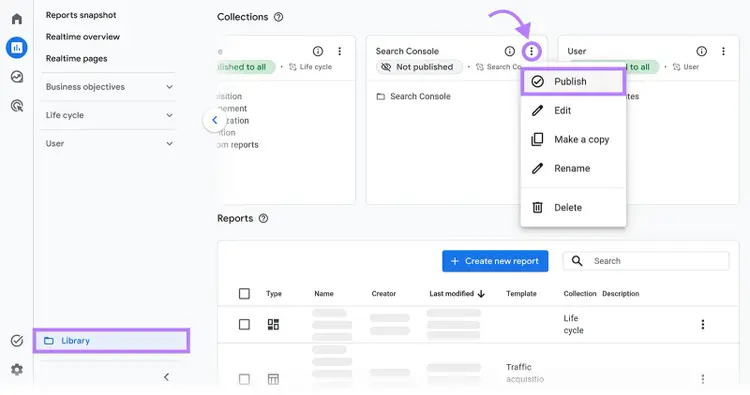
Task: Click the Description column header
Action: point(620,294)
